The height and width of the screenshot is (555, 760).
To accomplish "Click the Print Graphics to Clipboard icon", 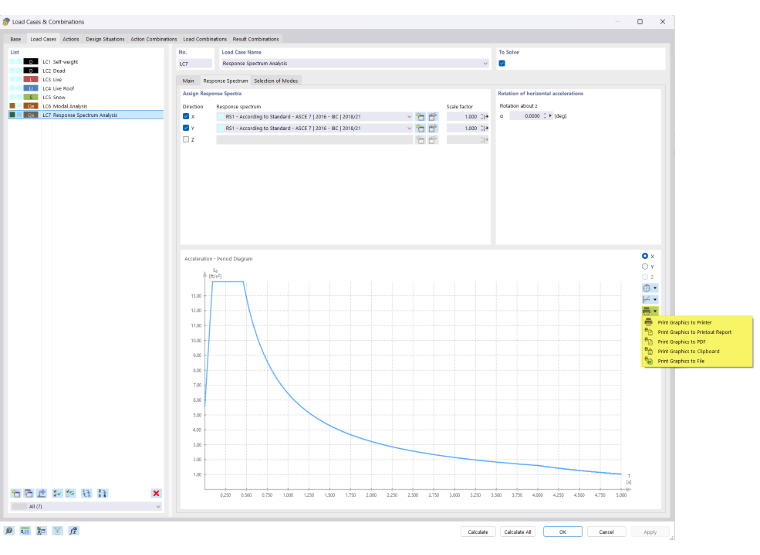I will [x=649, y=351].
